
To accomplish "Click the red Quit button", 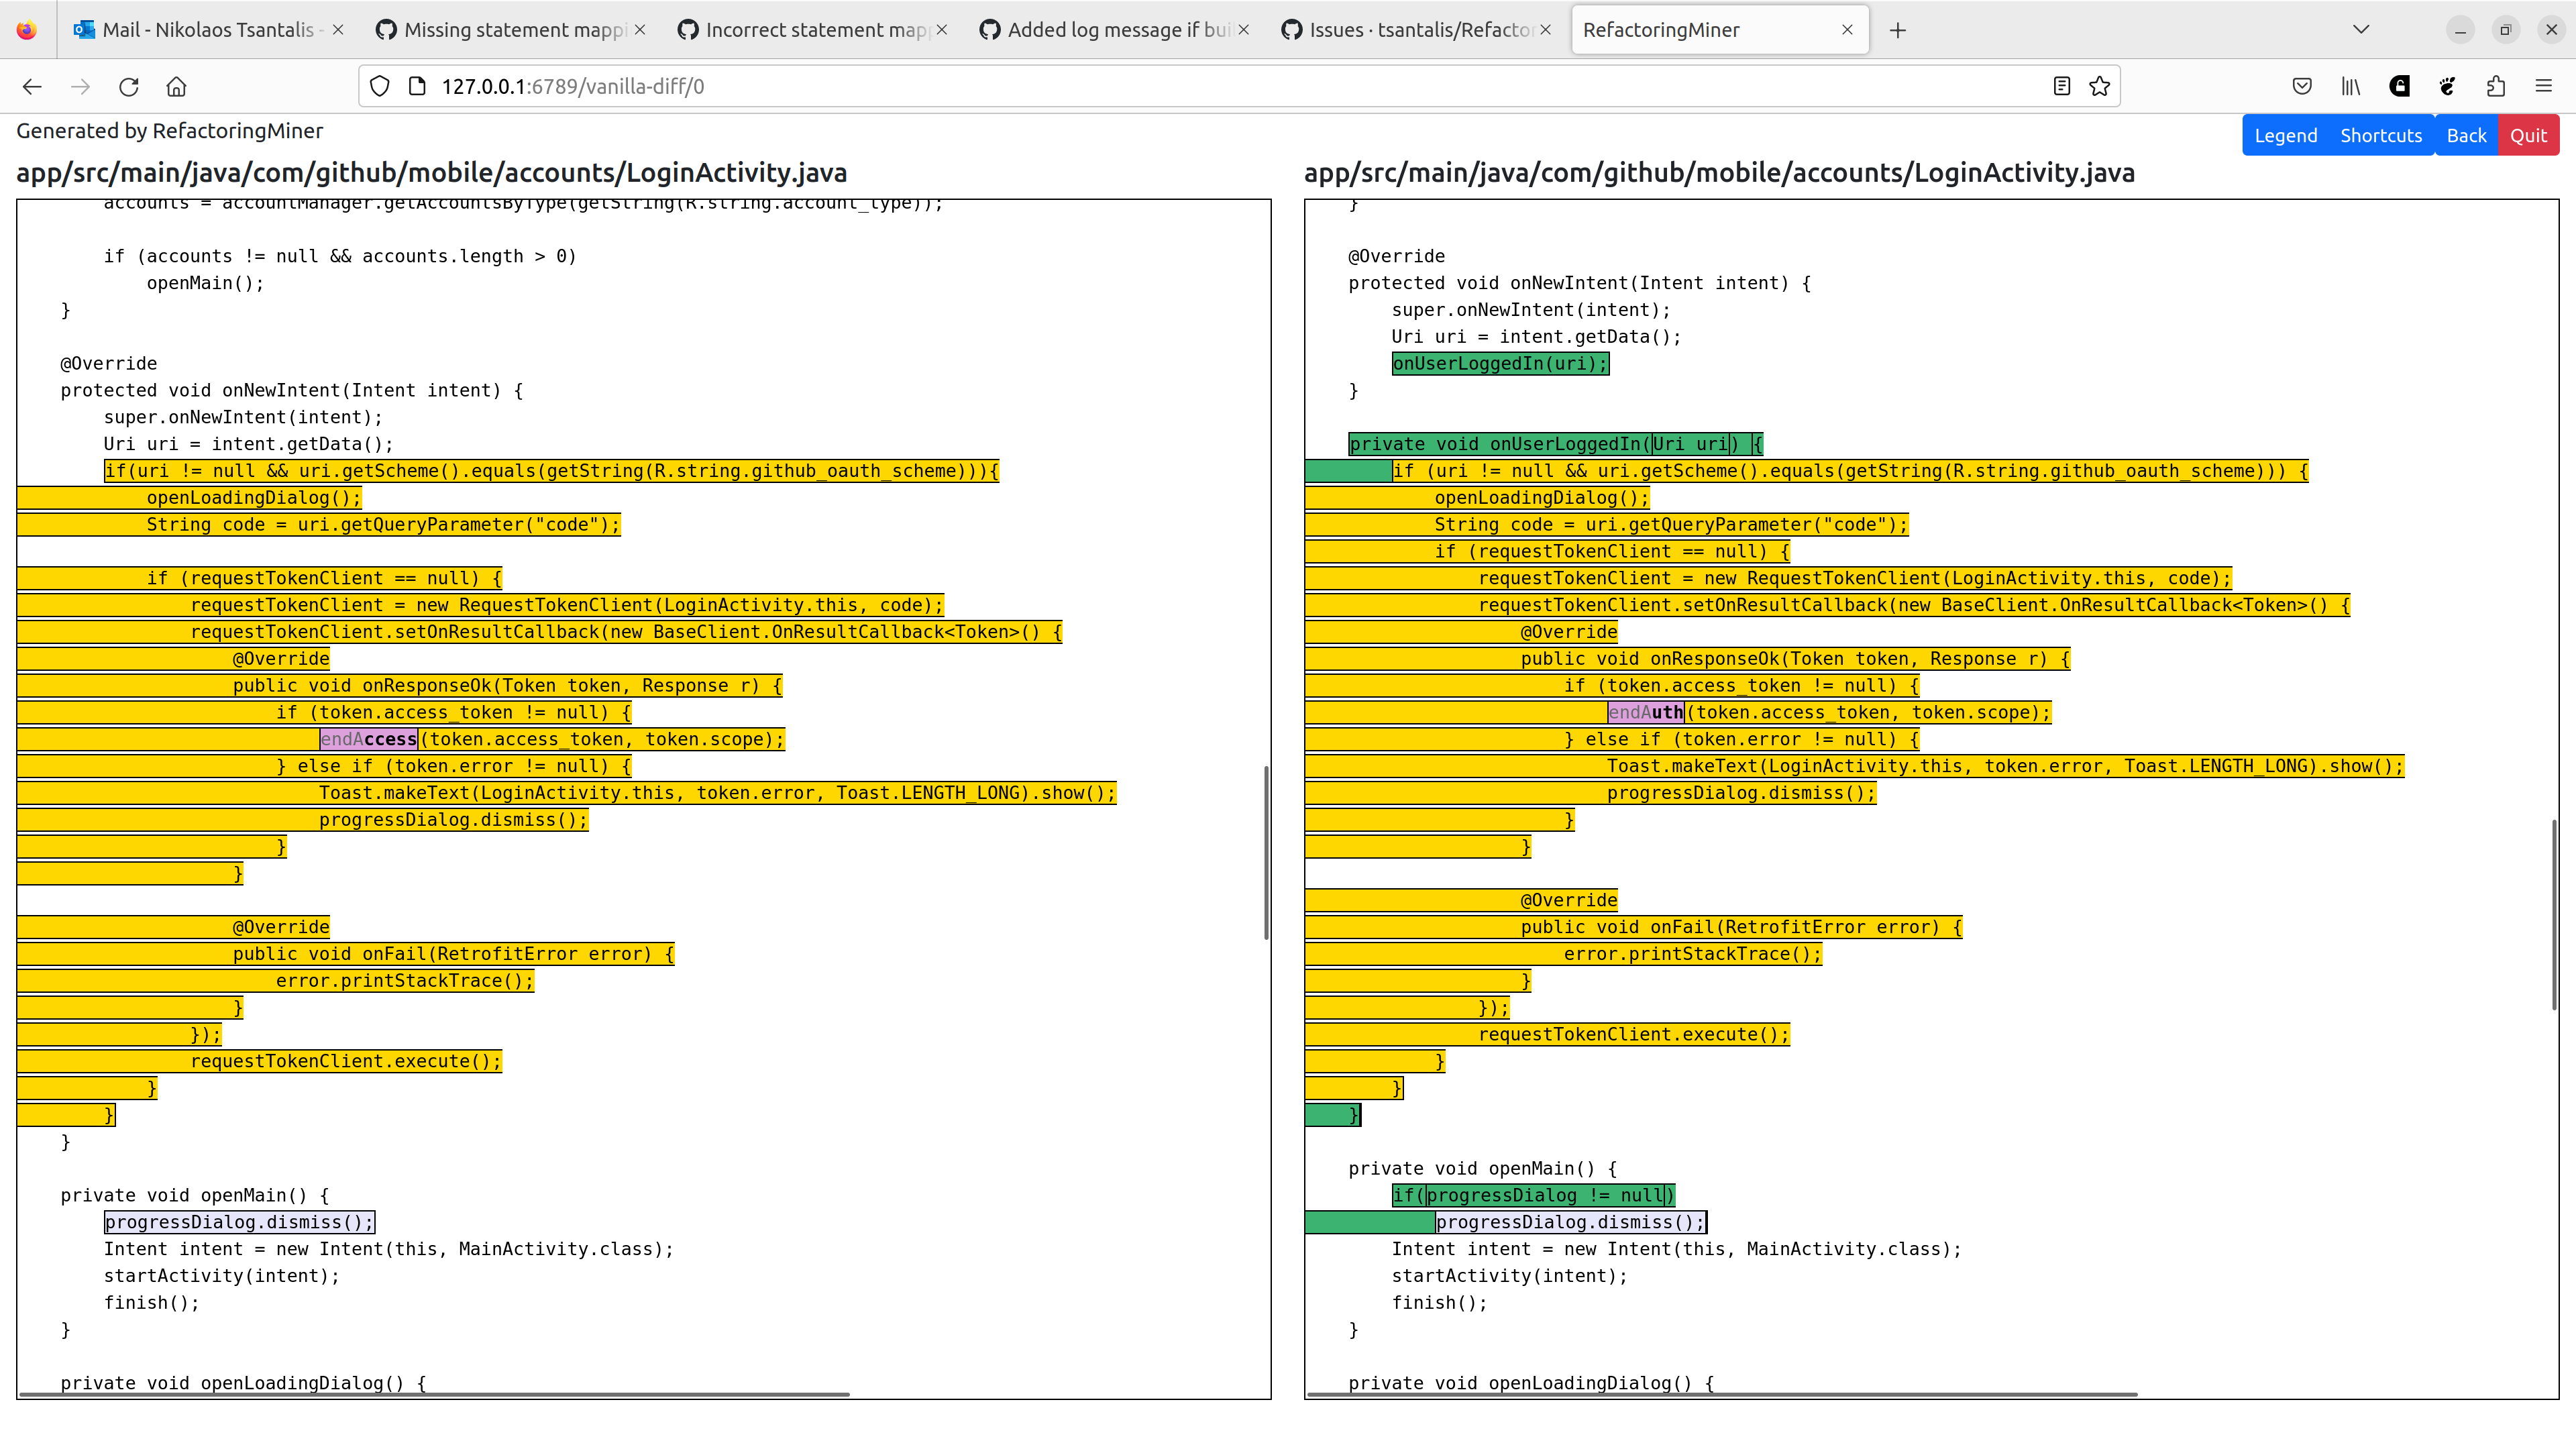I will tap(2528, 136).
